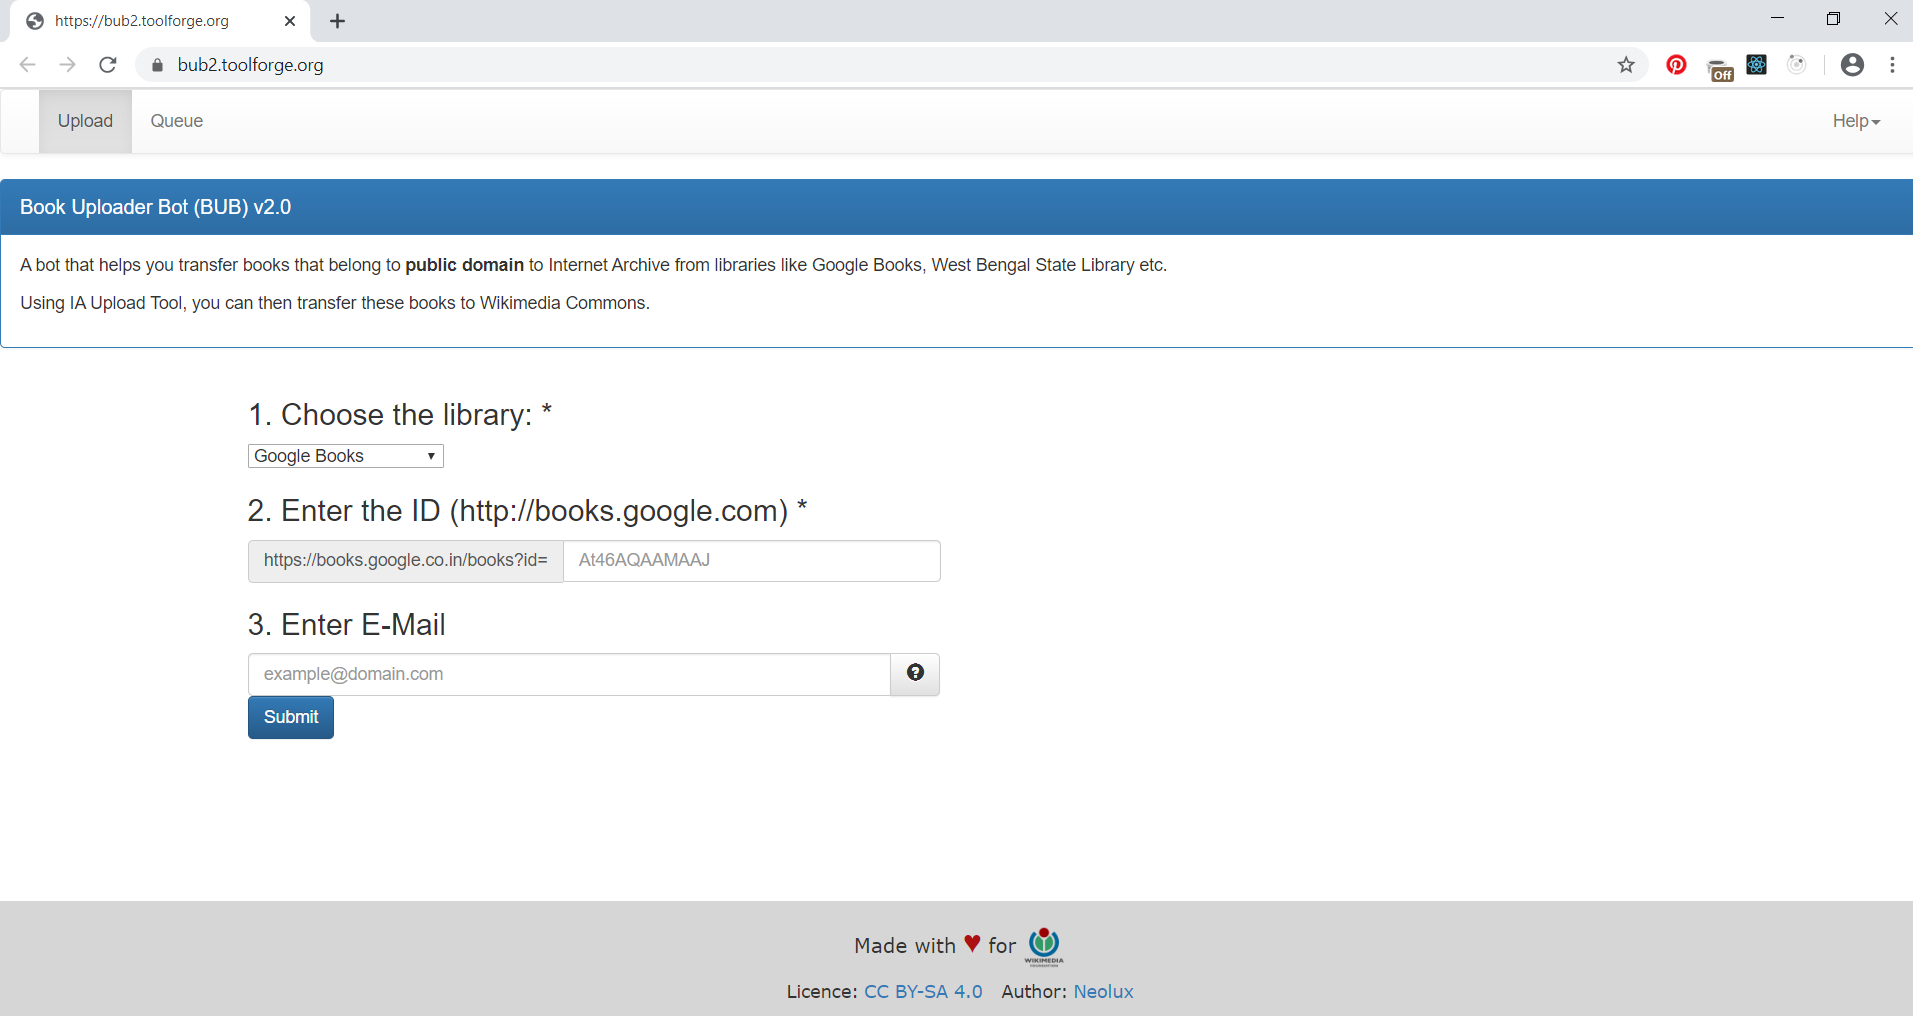Image resolution: width=1913 pixels, height=1016 pixels.
Task: Click the browser forward arrow
Action: (x=68, y=65)
